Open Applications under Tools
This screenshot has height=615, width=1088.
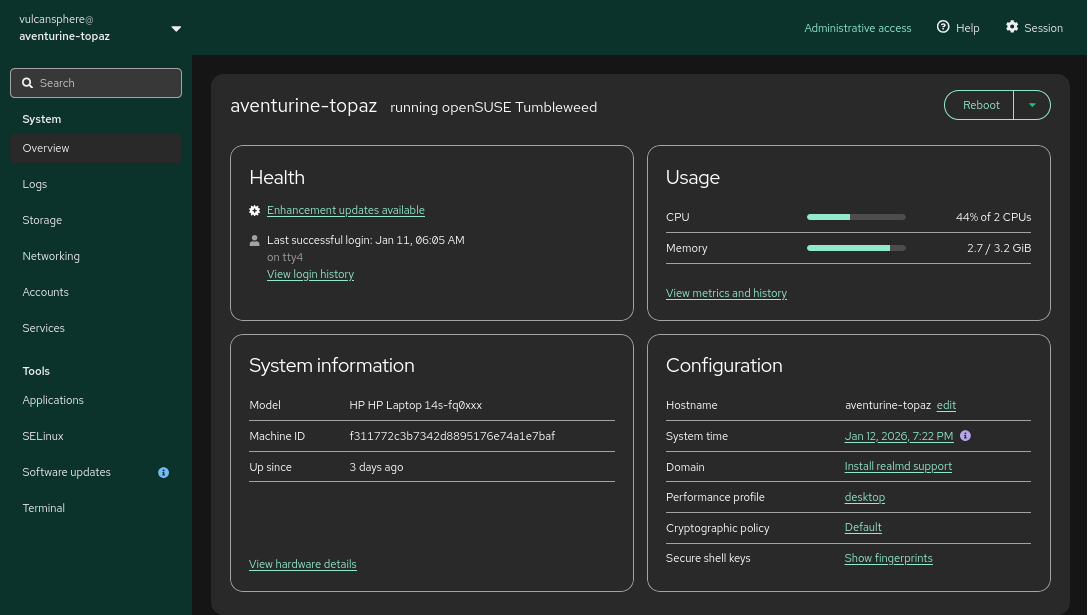click(96, 401)
